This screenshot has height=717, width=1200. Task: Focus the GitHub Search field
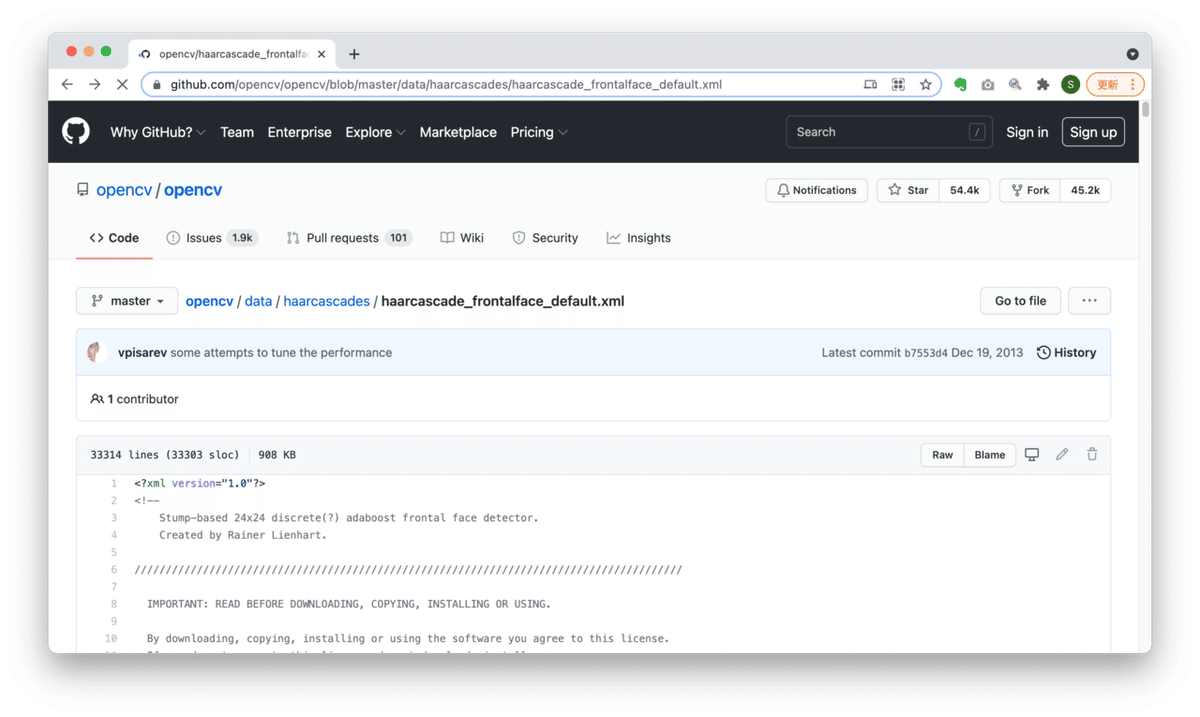point(889,132)
